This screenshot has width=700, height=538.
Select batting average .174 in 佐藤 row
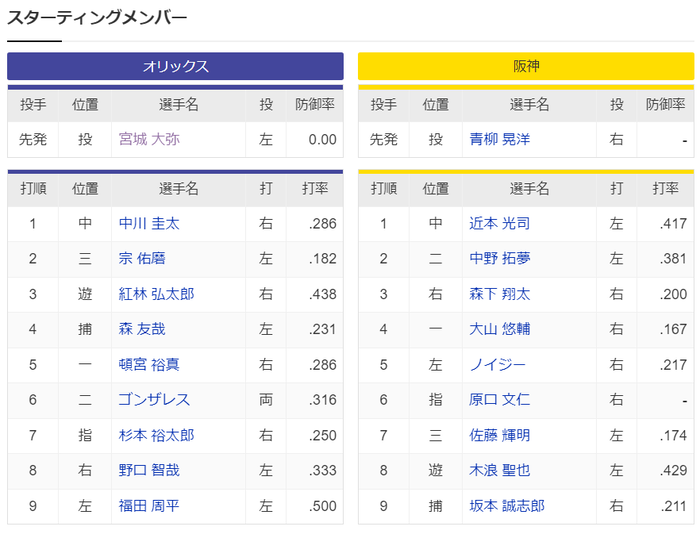[673, 435]
